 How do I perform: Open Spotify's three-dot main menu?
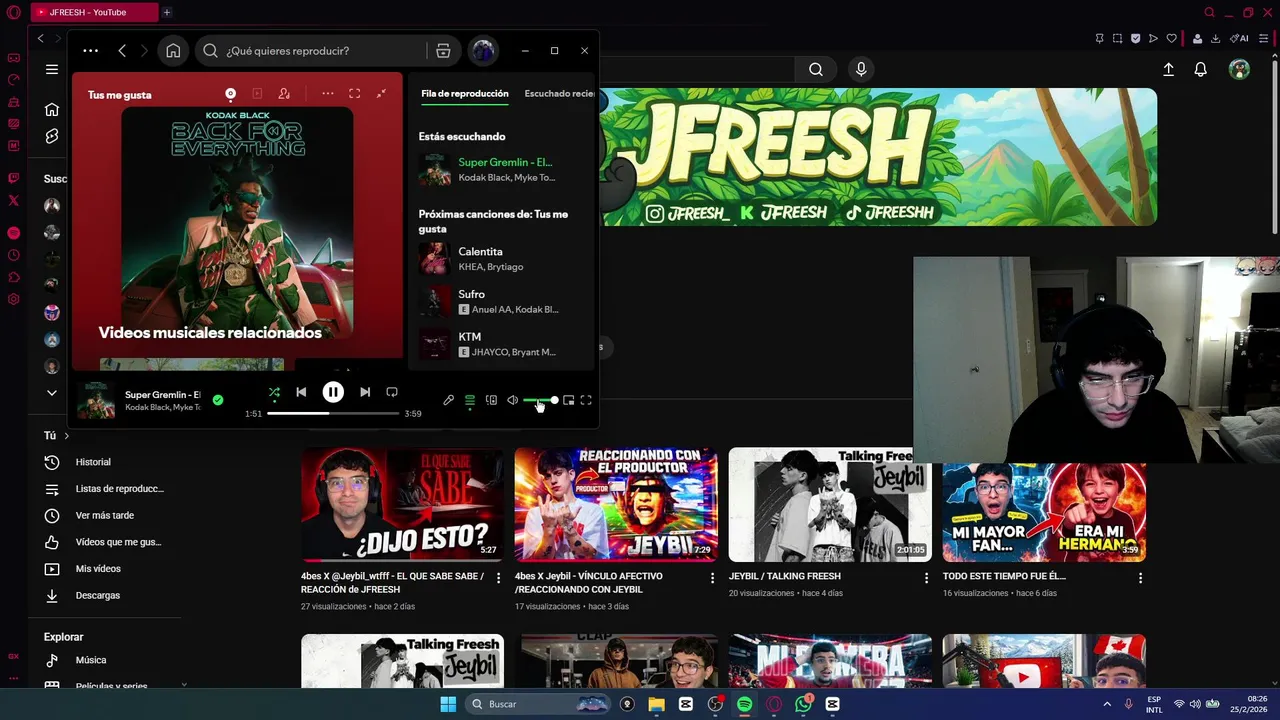tap(91, 51)
